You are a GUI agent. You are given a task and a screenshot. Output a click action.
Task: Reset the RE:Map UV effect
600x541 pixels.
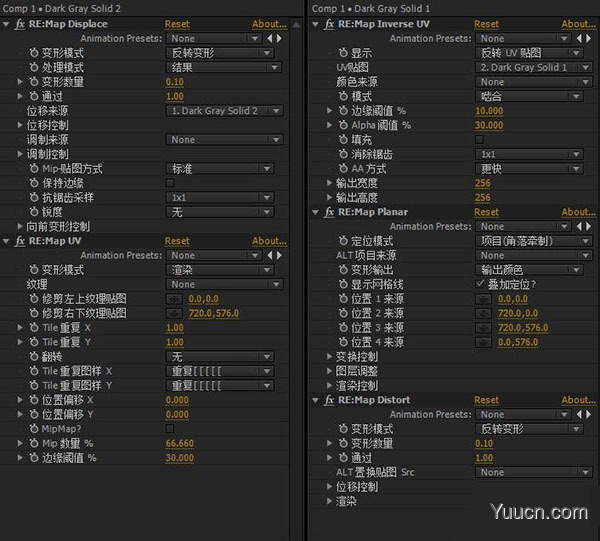click(177, 241)
